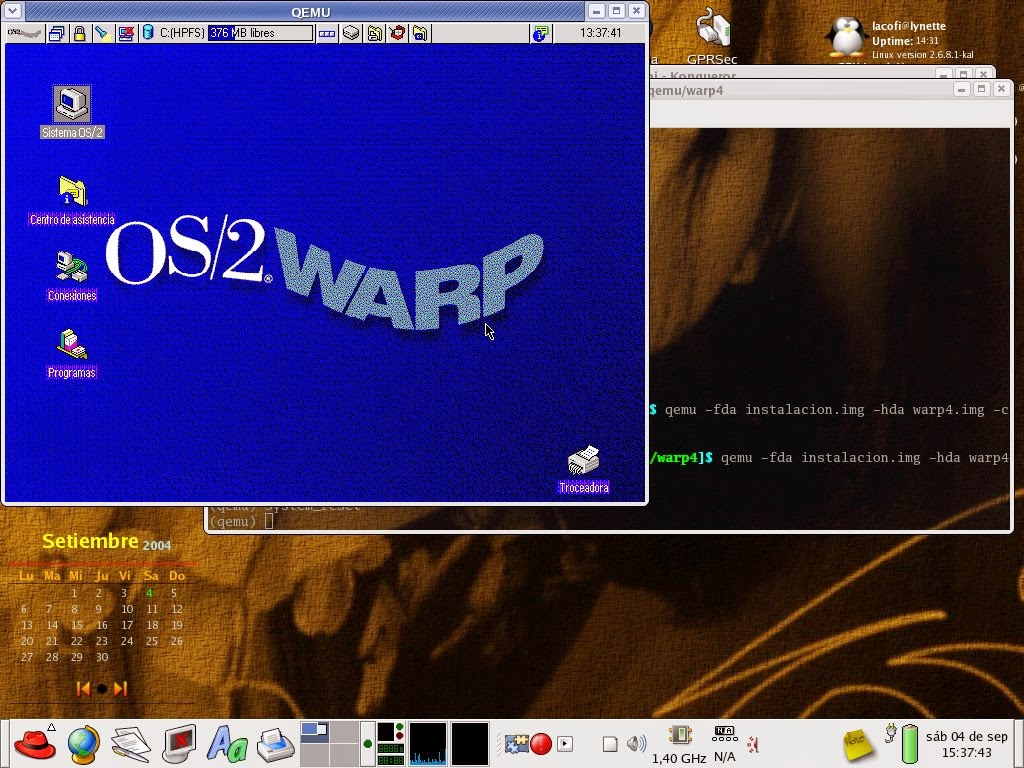Click the blue information bubble icon
The height and width of the screenshot is (768, 1024).
(x=540, y=33)
